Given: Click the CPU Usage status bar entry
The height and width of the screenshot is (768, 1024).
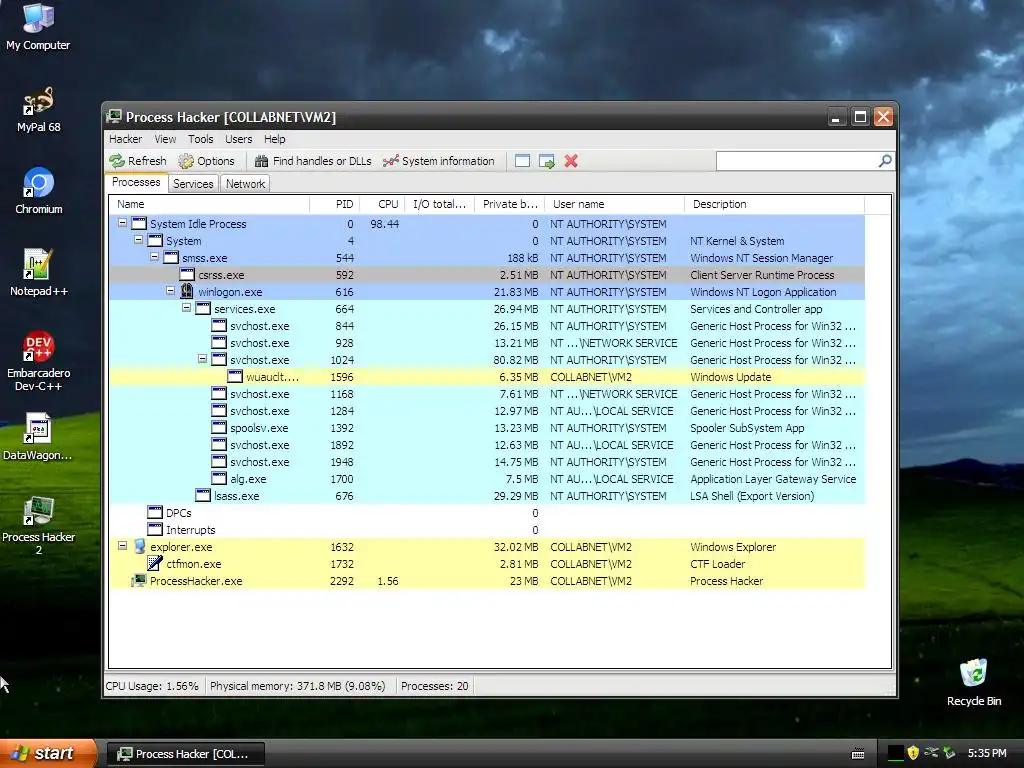Looking at the screenshot, I should click(x=152, y=686).
